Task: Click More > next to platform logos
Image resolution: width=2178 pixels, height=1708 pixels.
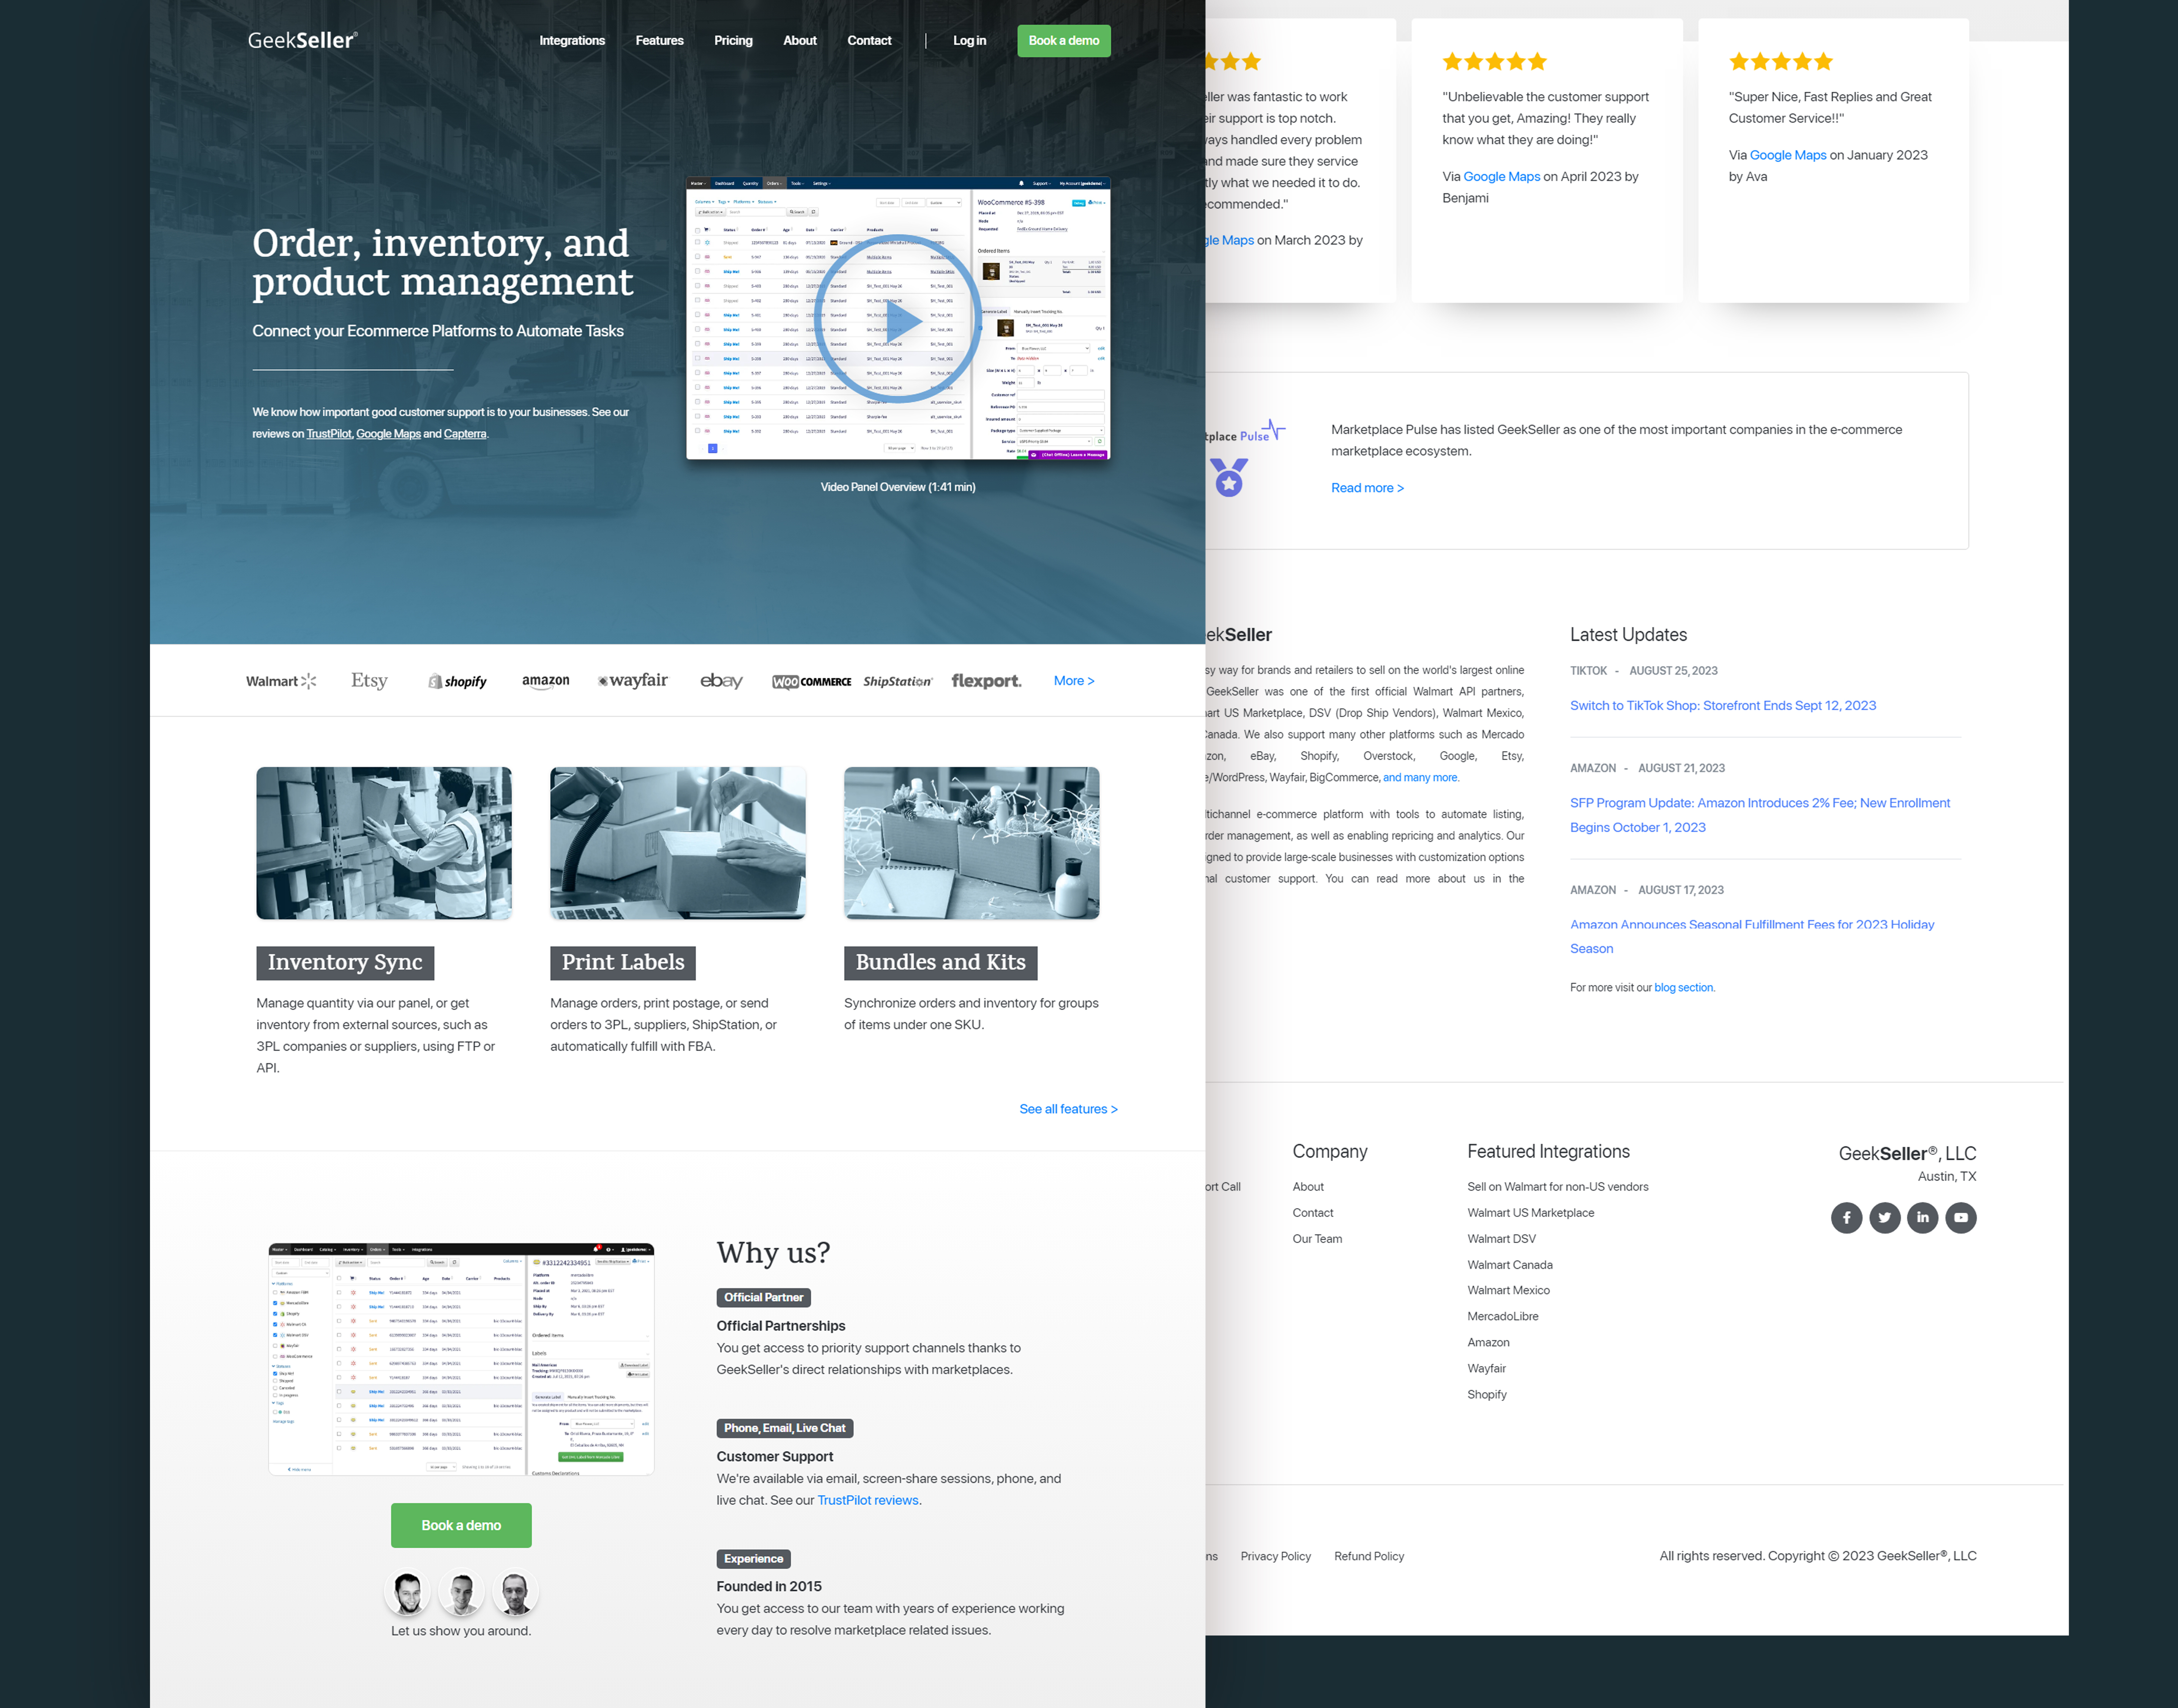Action: coord(1074,681)
